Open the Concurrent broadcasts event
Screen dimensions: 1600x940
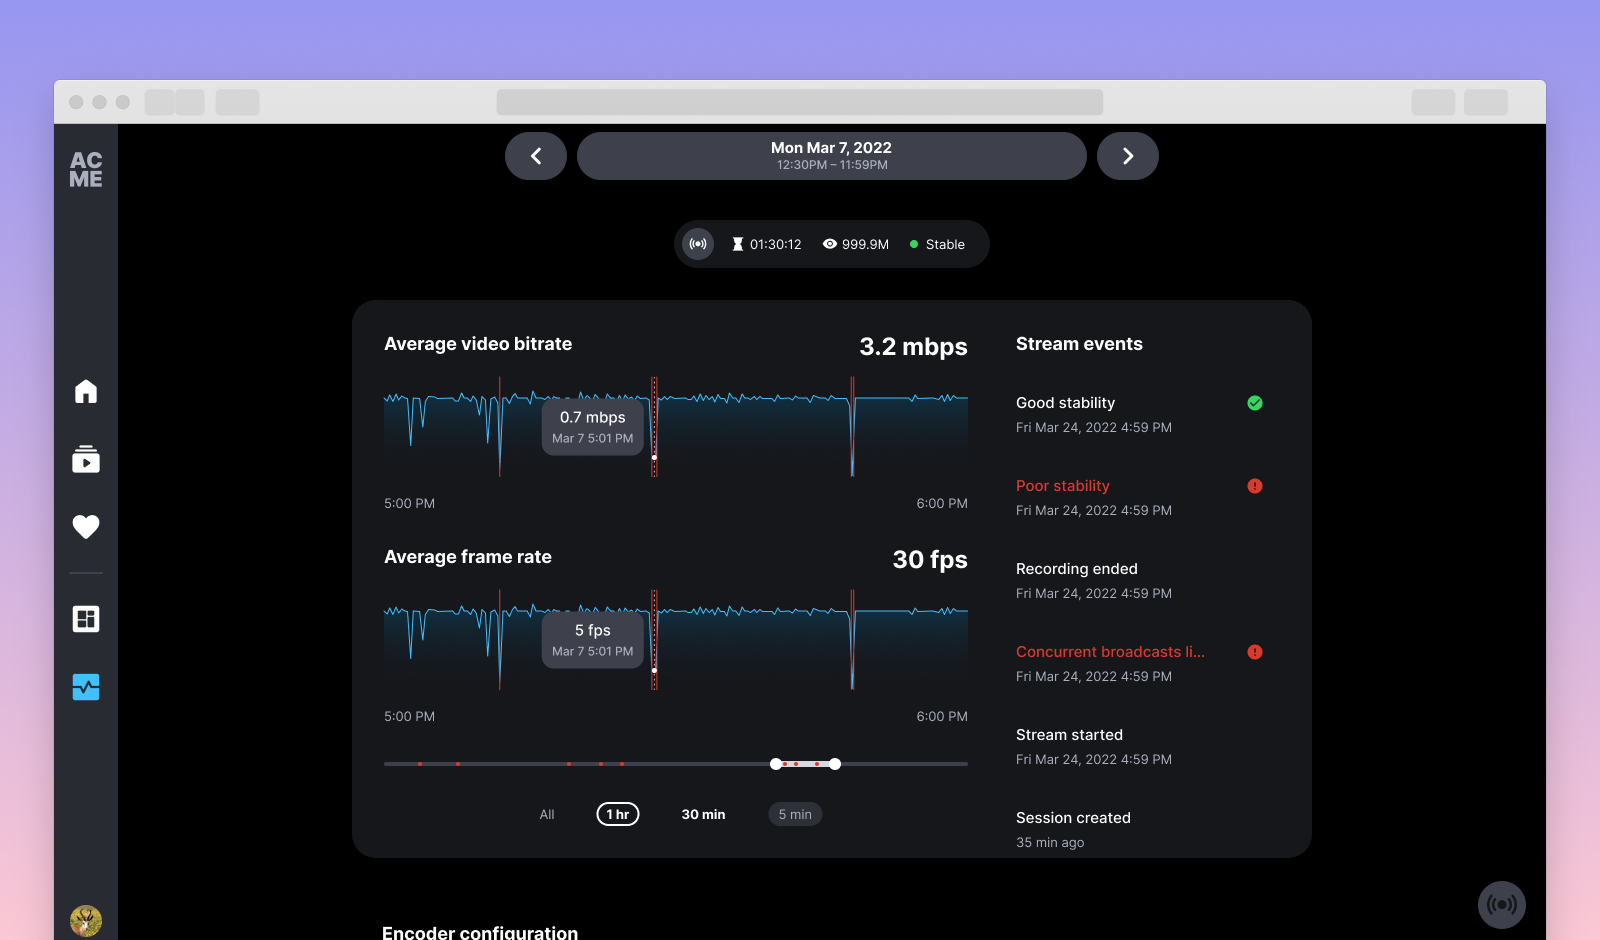tap(1140, 663)
